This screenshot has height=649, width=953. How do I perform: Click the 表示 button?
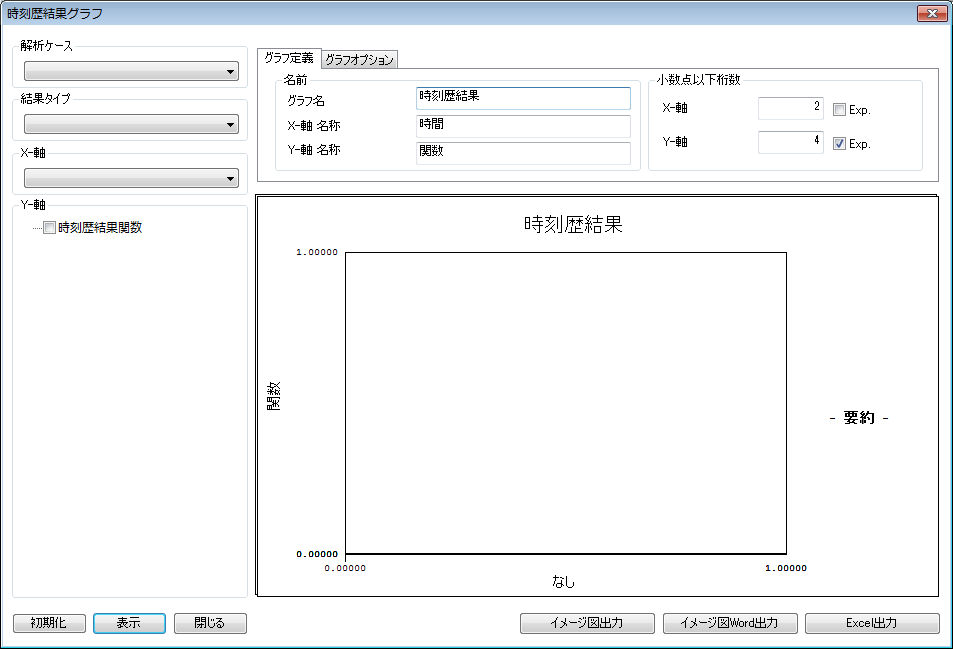pos(129,623)
